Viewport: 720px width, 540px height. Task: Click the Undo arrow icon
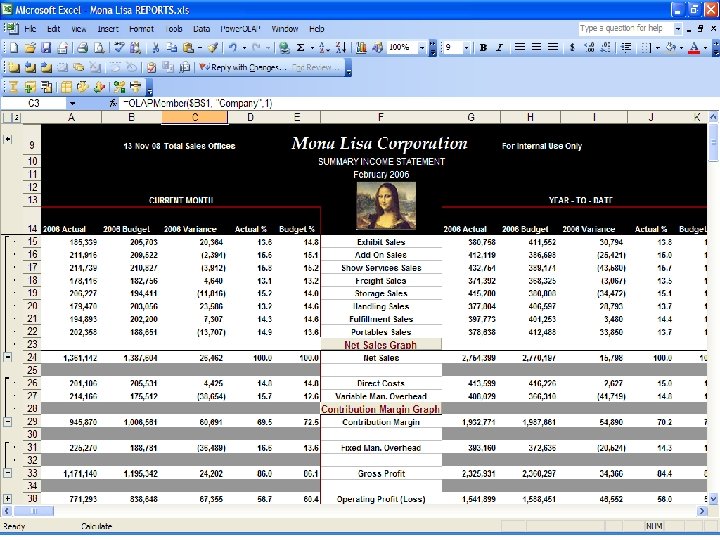233,47
